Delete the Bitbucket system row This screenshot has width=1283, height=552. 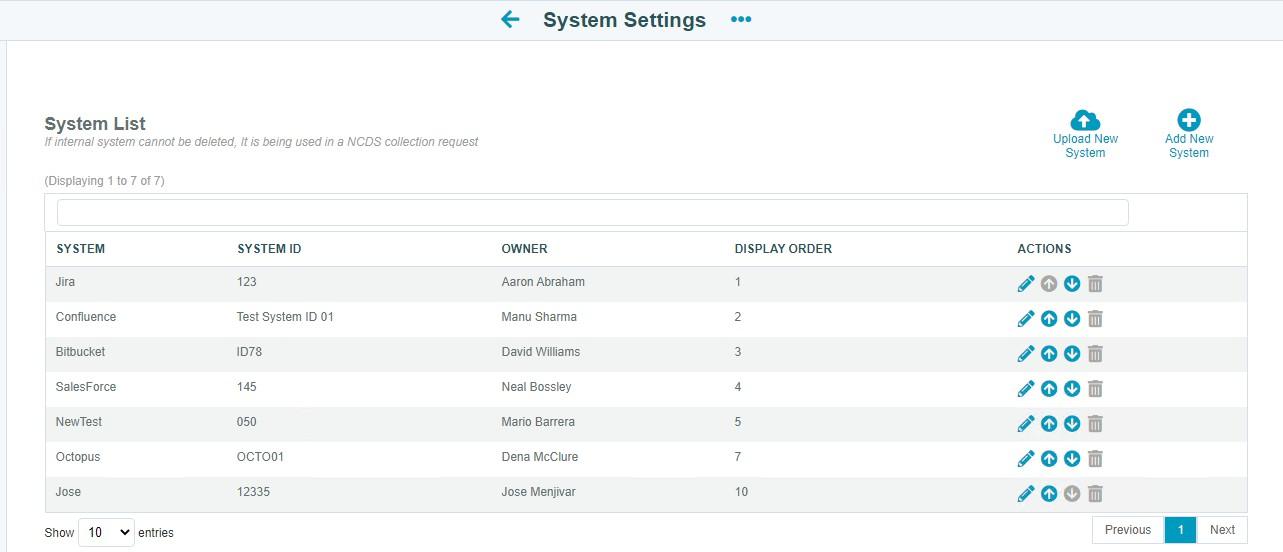(1095, 354)
